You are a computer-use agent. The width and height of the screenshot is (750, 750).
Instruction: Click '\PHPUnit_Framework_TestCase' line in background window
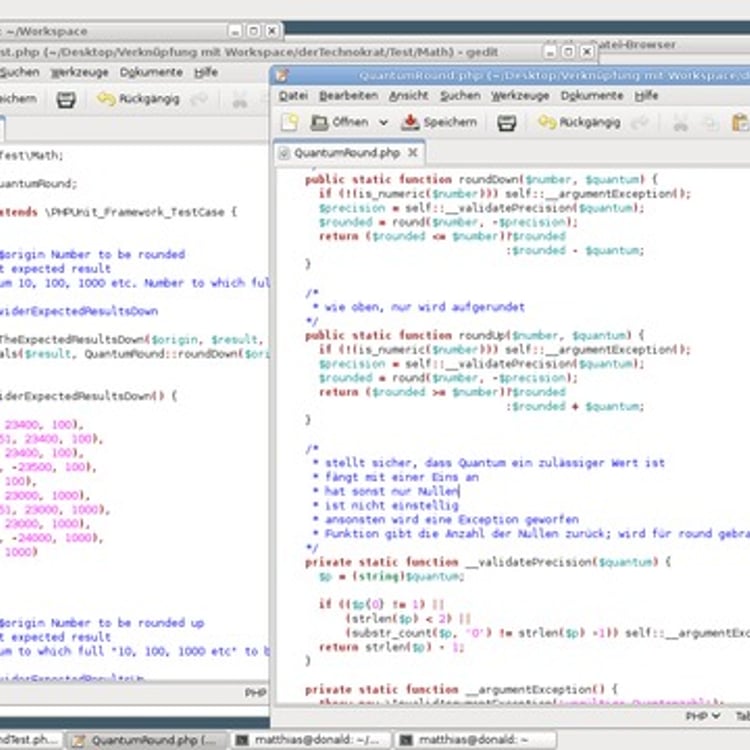[119, 212]
